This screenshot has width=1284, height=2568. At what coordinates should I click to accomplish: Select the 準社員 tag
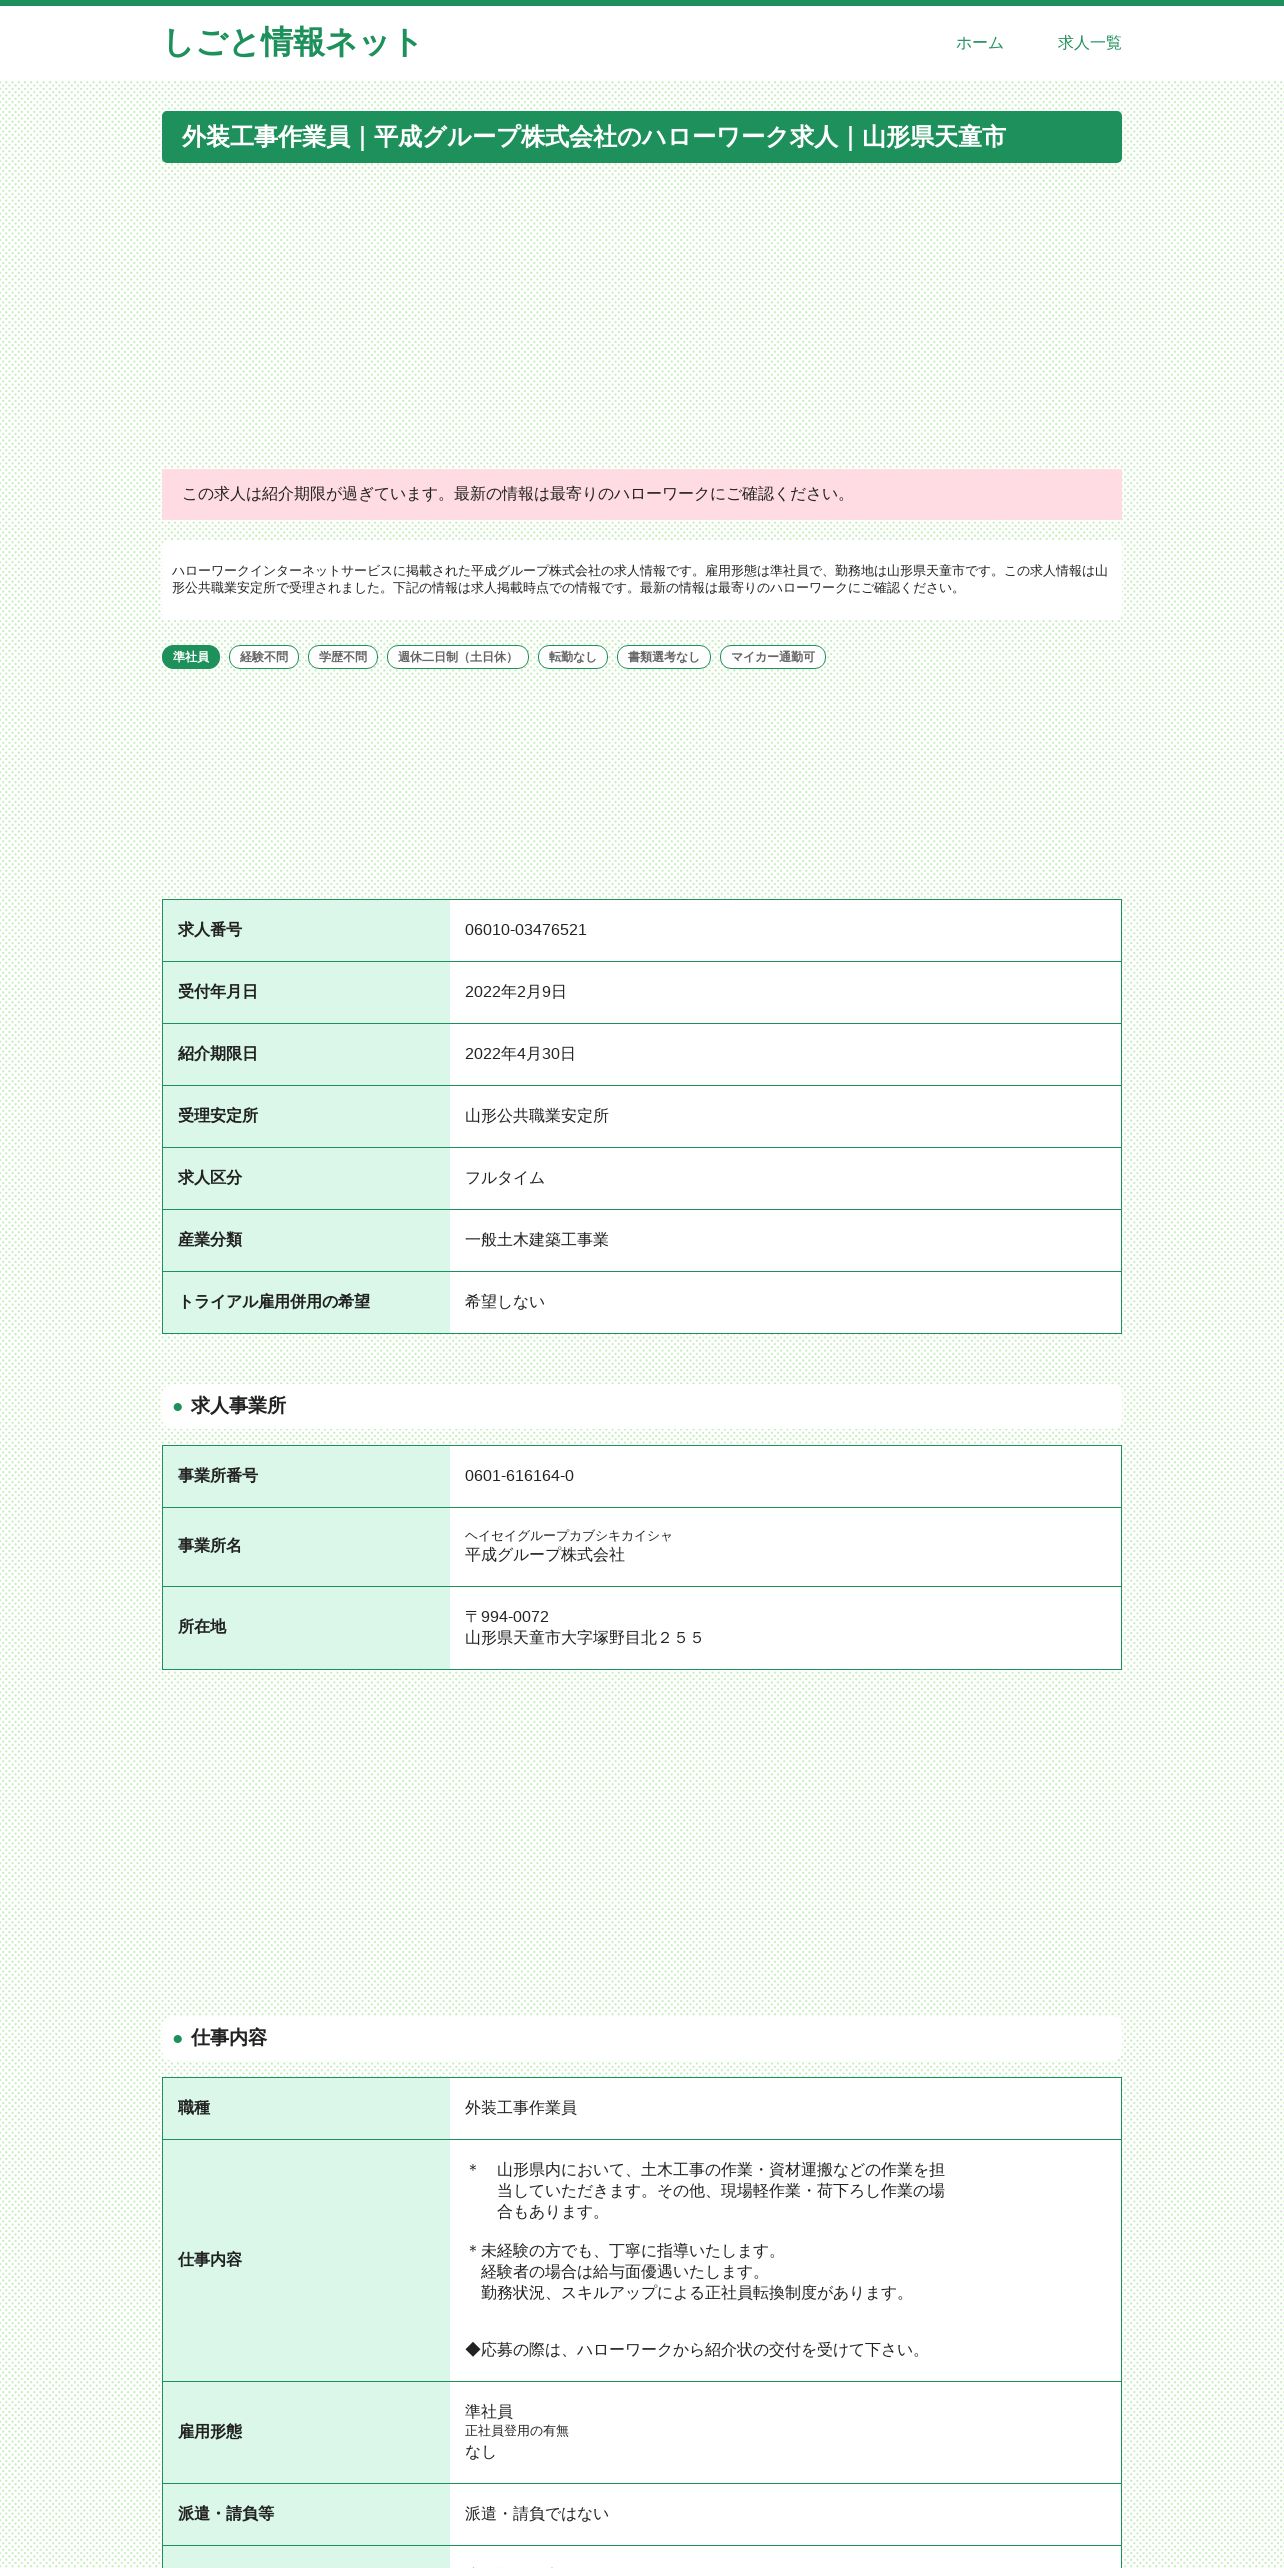(191, 657)
